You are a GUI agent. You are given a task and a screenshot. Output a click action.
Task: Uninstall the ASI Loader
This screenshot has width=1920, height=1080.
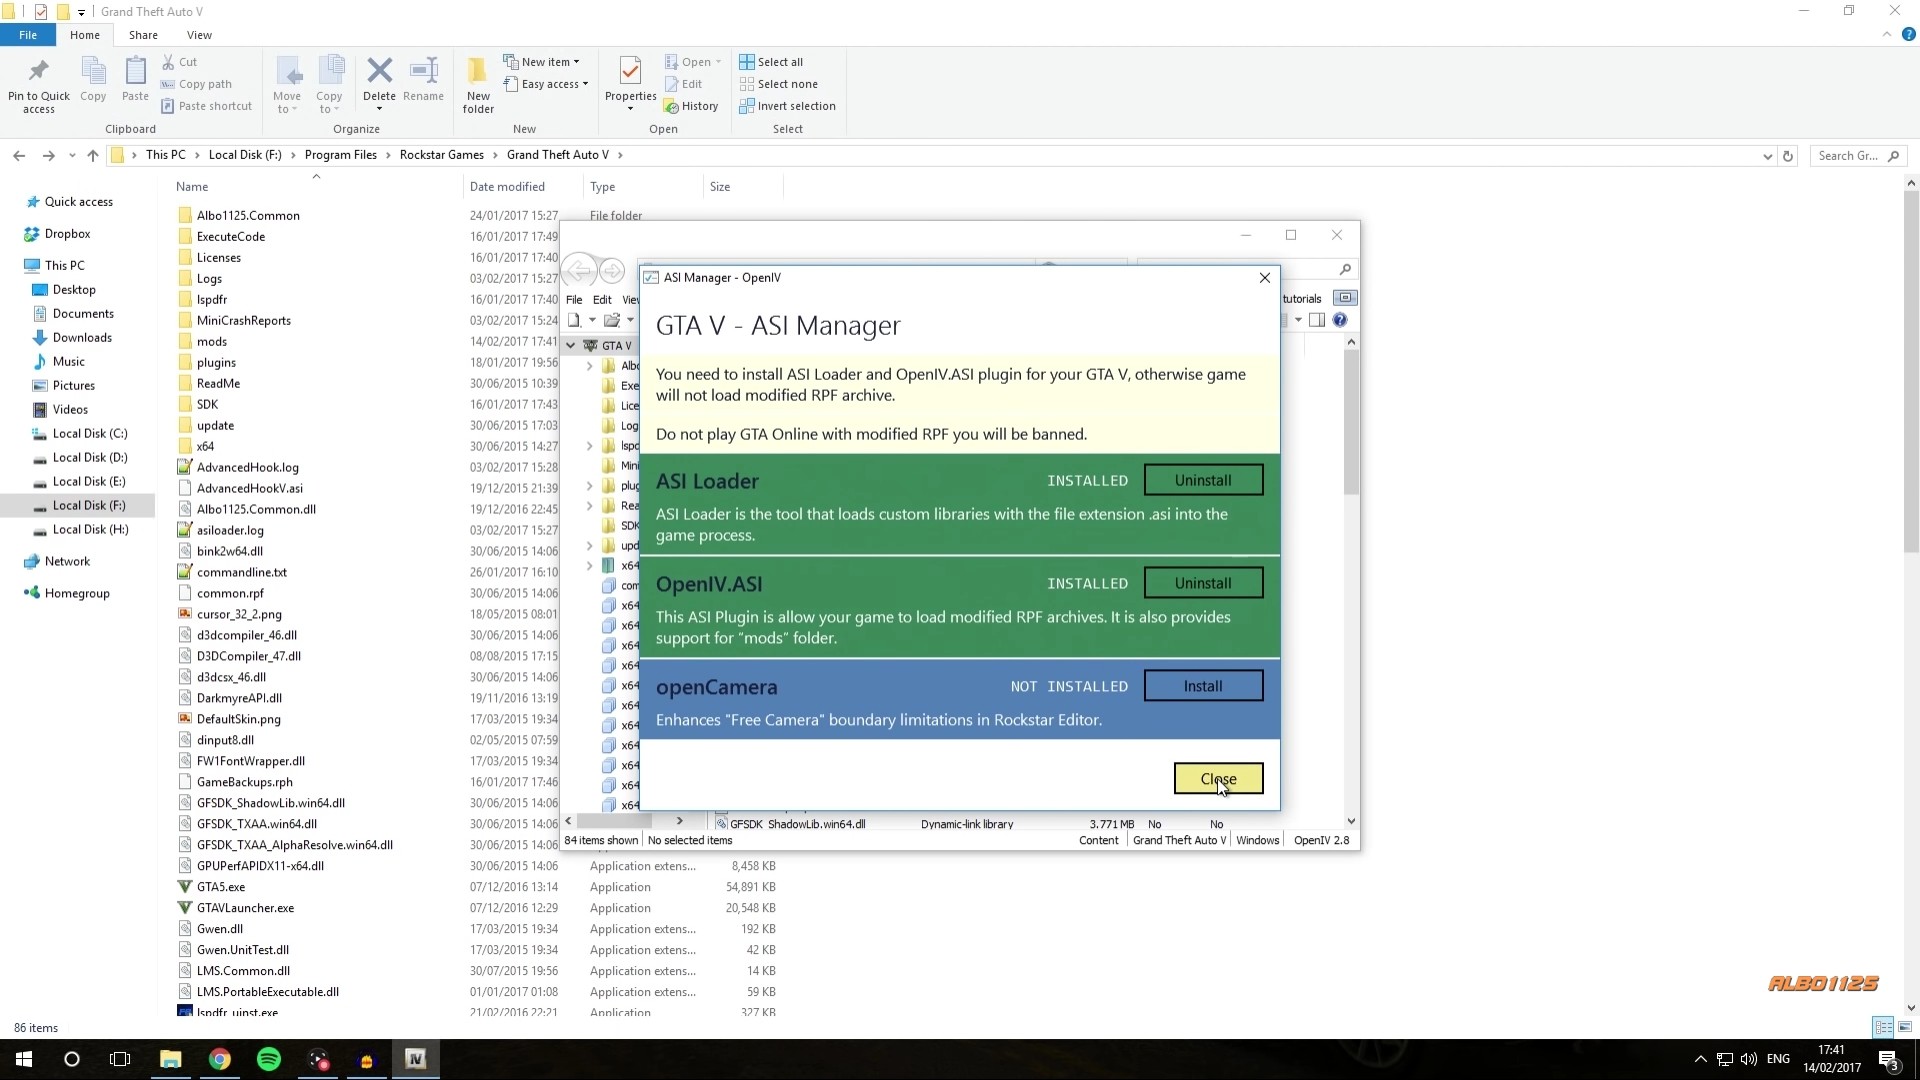point(1202,480)
